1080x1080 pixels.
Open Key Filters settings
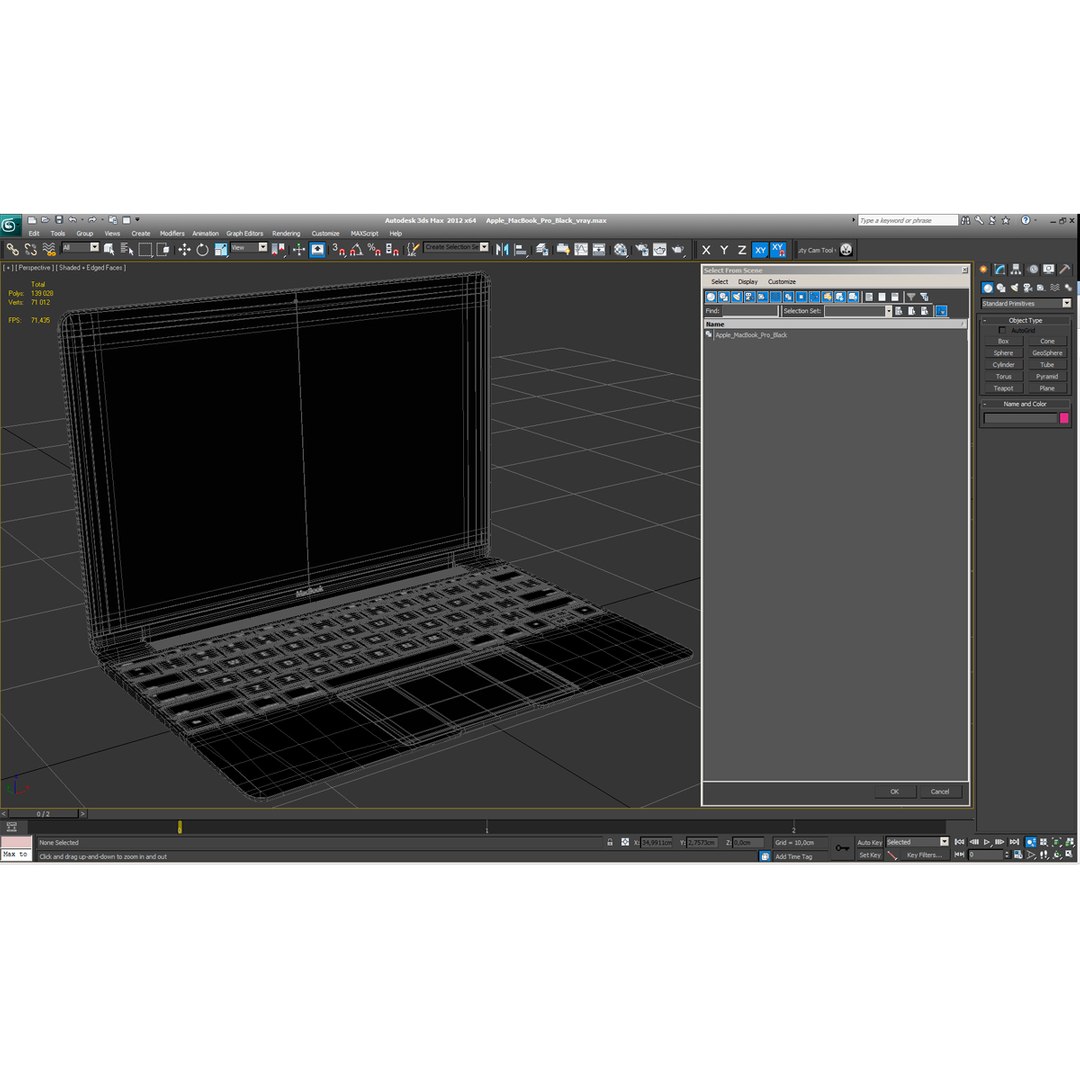(923, 855)
